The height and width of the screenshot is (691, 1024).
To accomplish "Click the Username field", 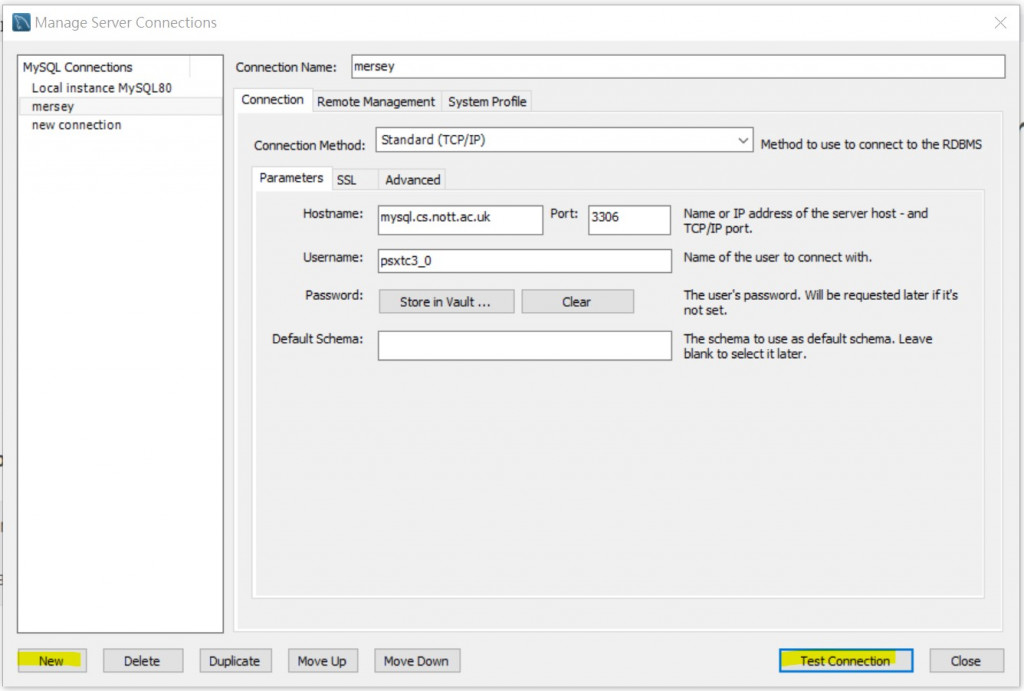I will pyautogui.click(x=524, y=261).
